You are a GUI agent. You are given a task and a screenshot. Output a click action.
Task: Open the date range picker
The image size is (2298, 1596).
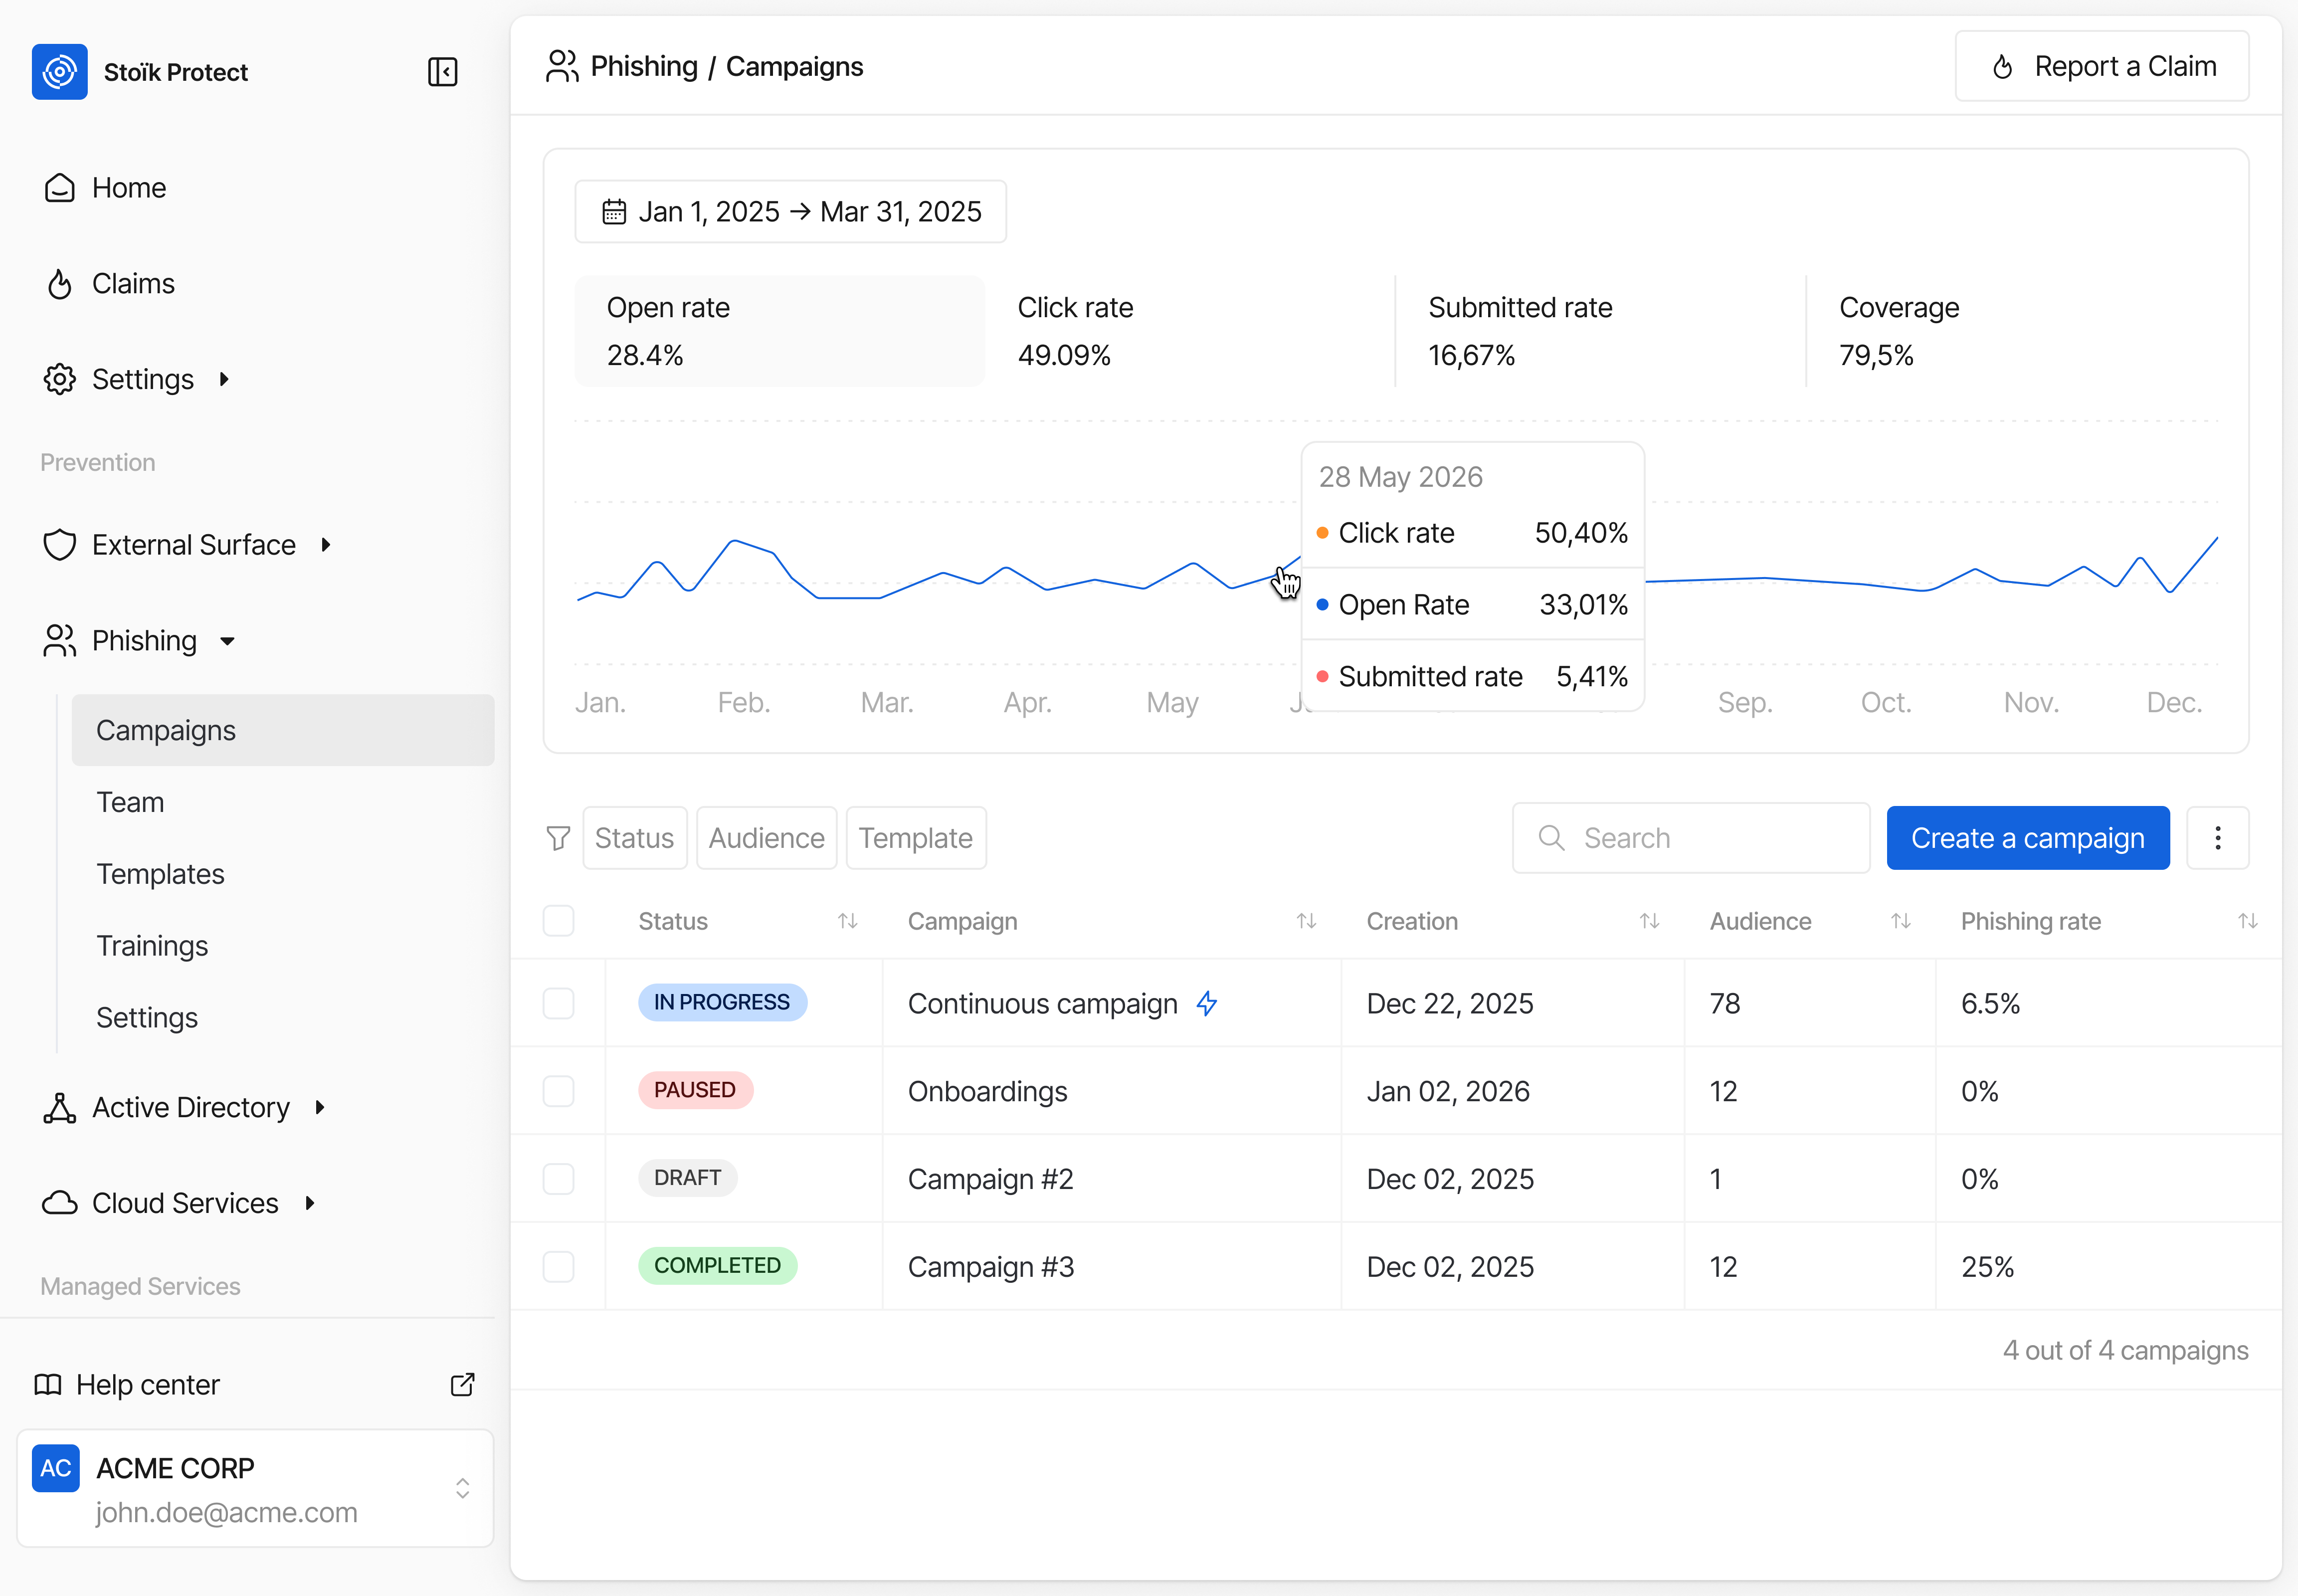tap(790, 212)
